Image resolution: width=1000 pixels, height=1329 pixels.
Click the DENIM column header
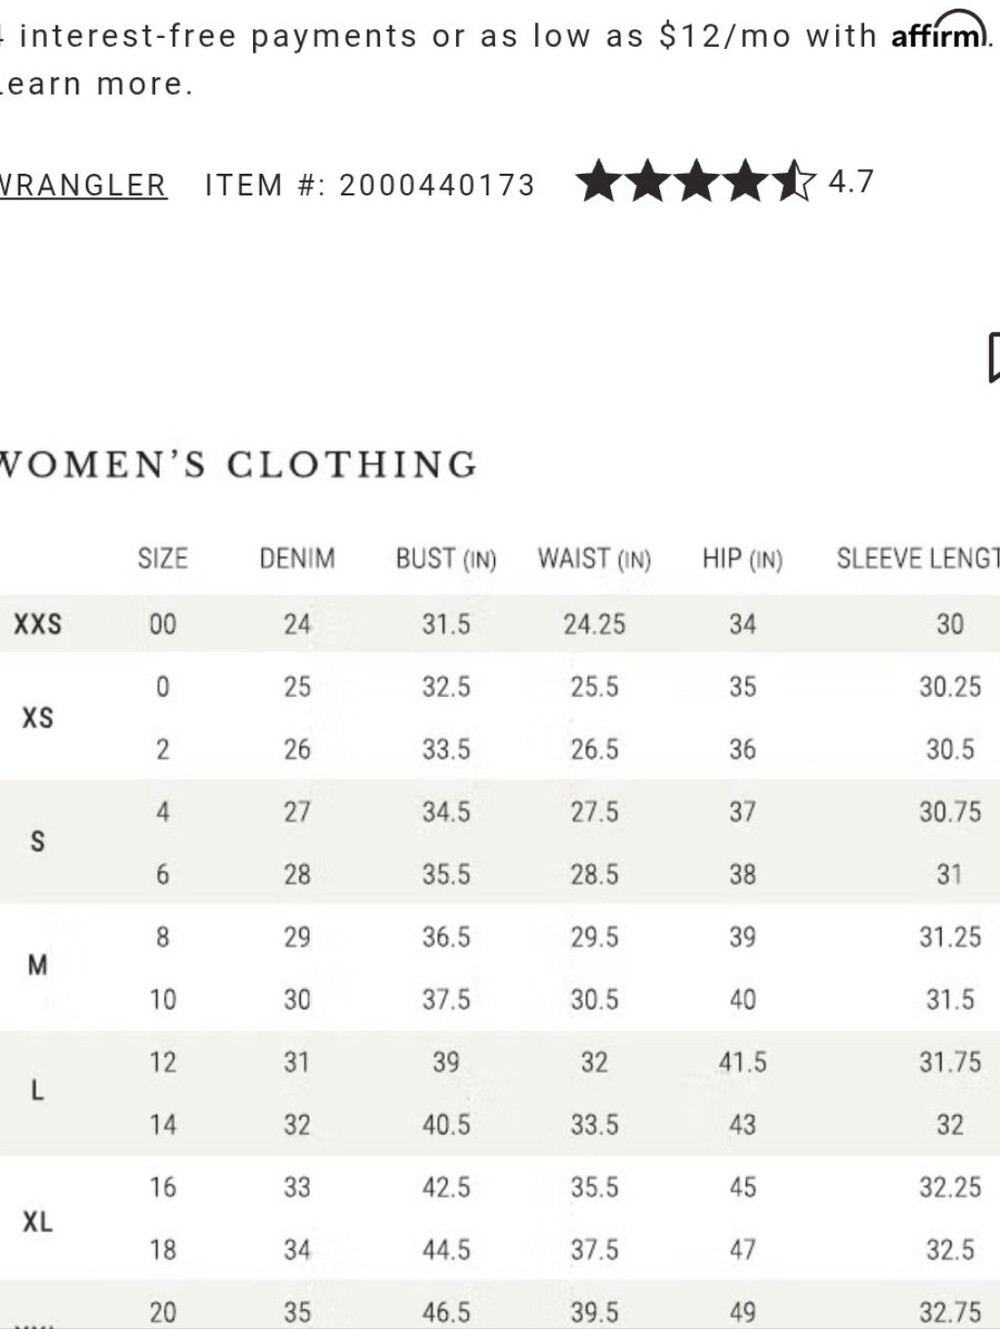coord(297,558)
